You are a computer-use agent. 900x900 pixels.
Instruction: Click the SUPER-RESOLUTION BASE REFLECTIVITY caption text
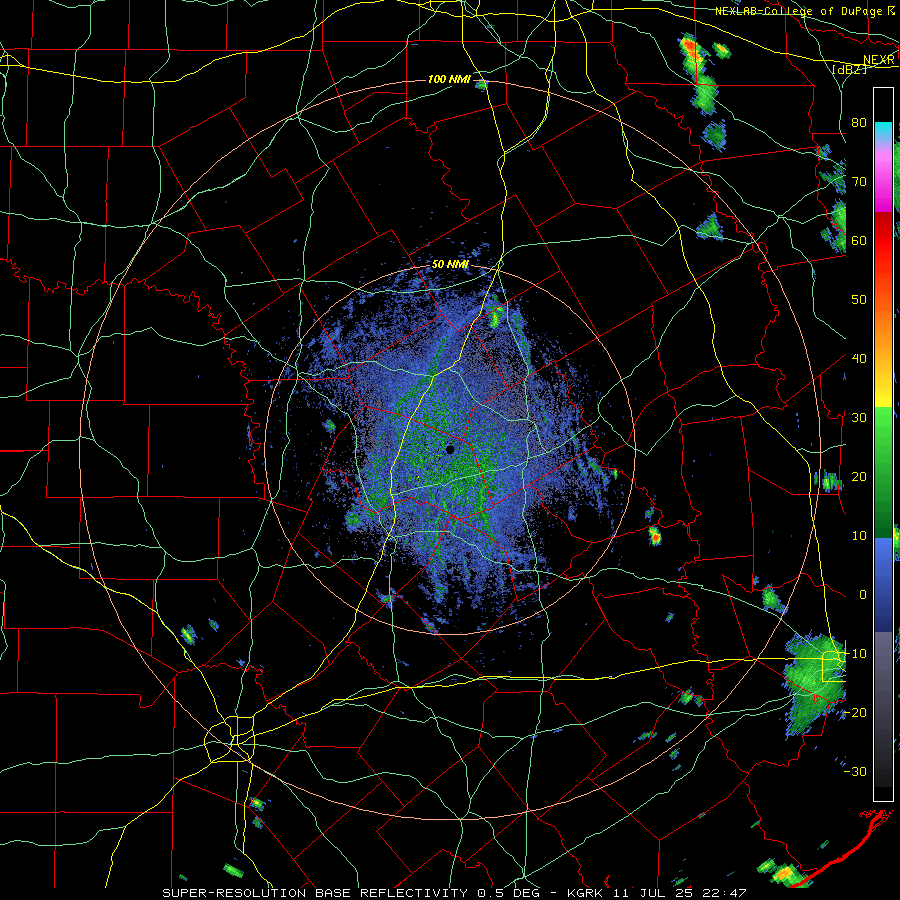click(x=314, y=893)
